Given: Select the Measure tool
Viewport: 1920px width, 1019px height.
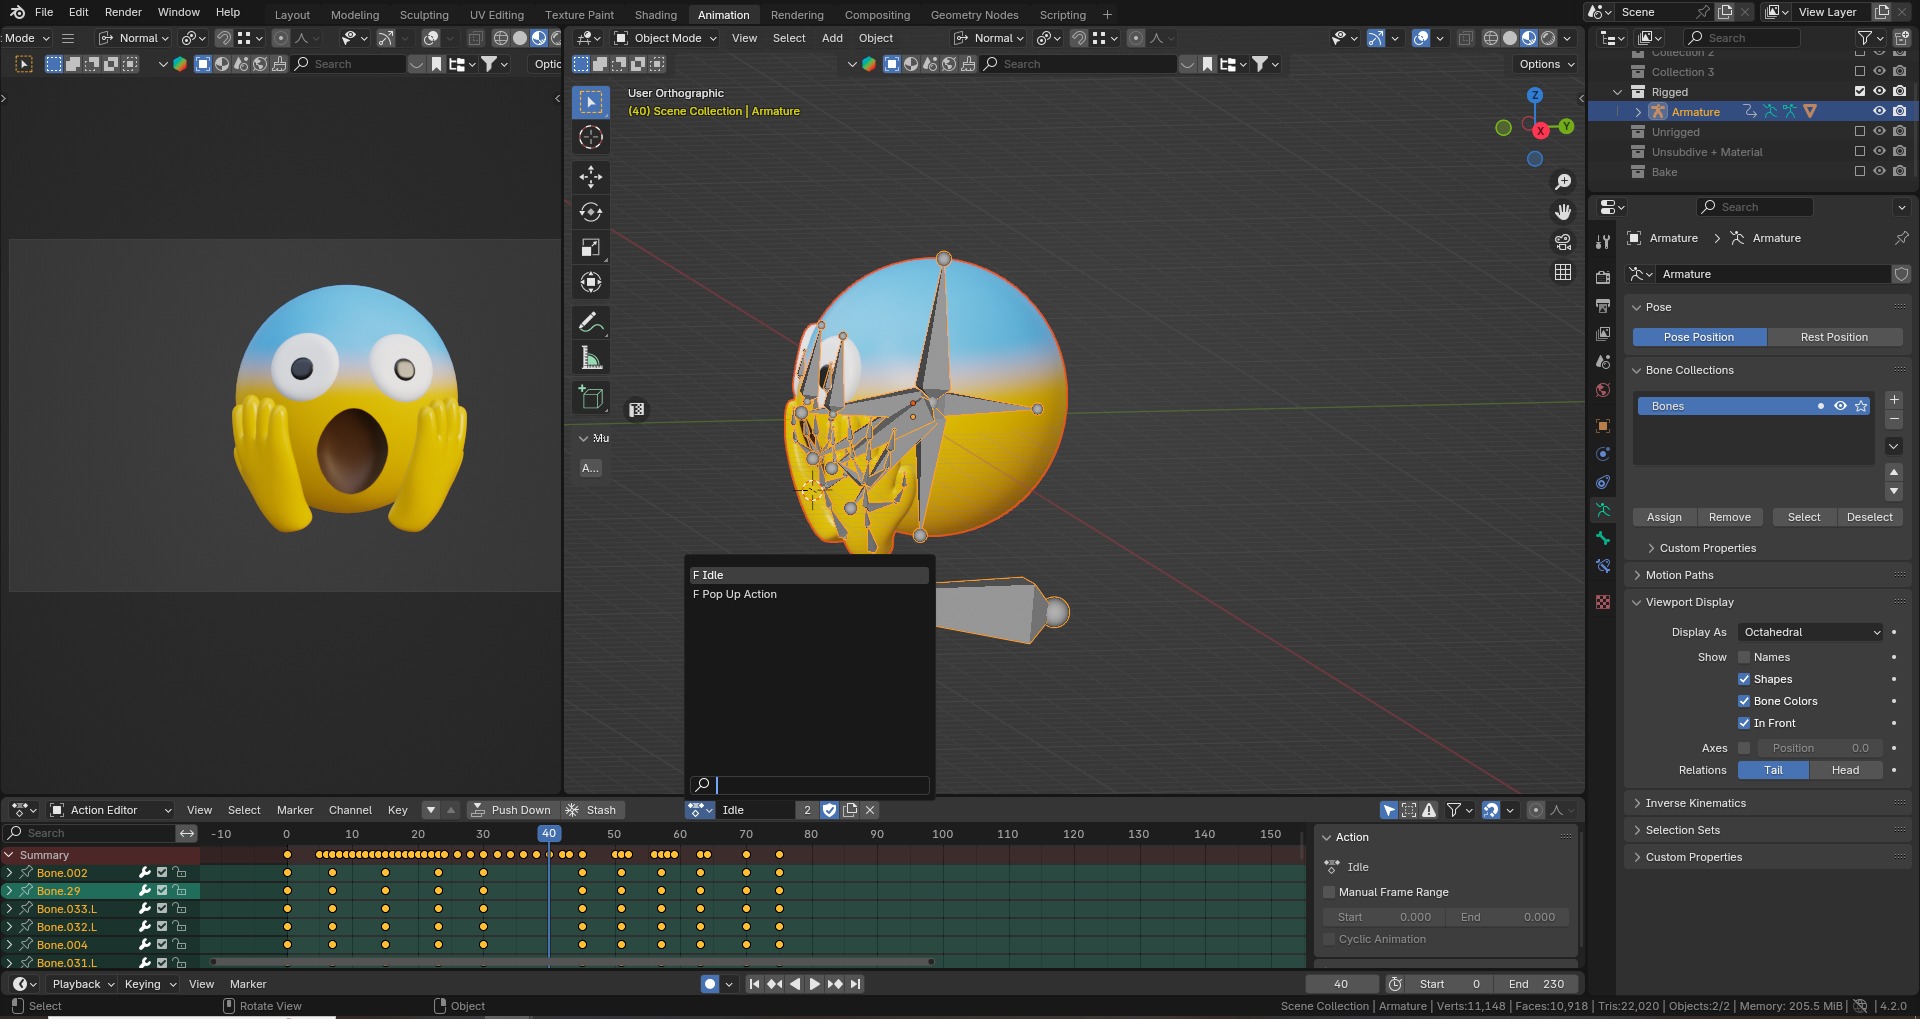Looking at the screenshot, I should tap(591, 357).
